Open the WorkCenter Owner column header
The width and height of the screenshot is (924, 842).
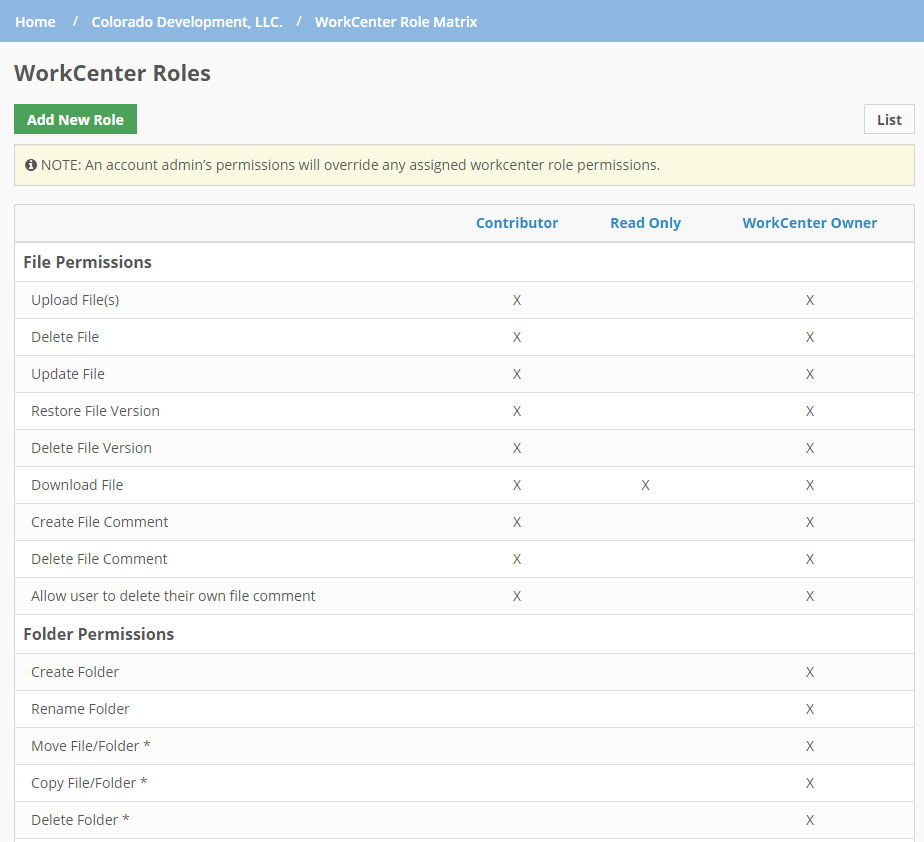click(810, 222)
